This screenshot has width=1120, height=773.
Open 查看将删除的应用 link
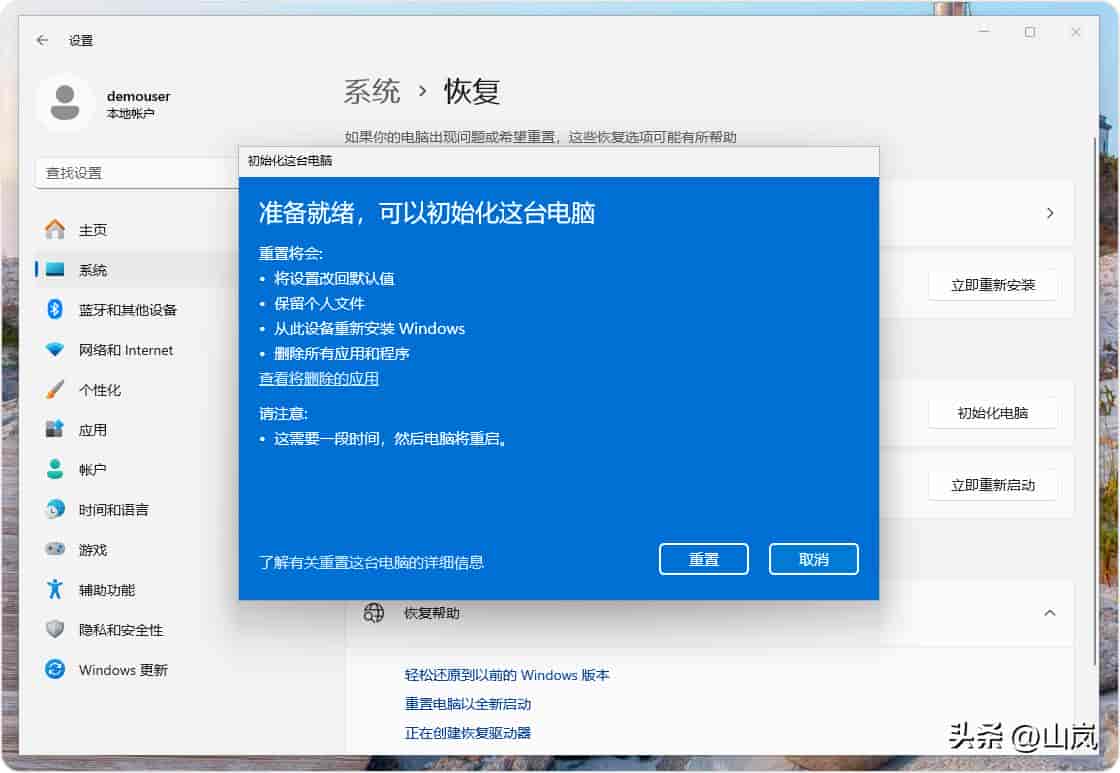tap(319, 379)
